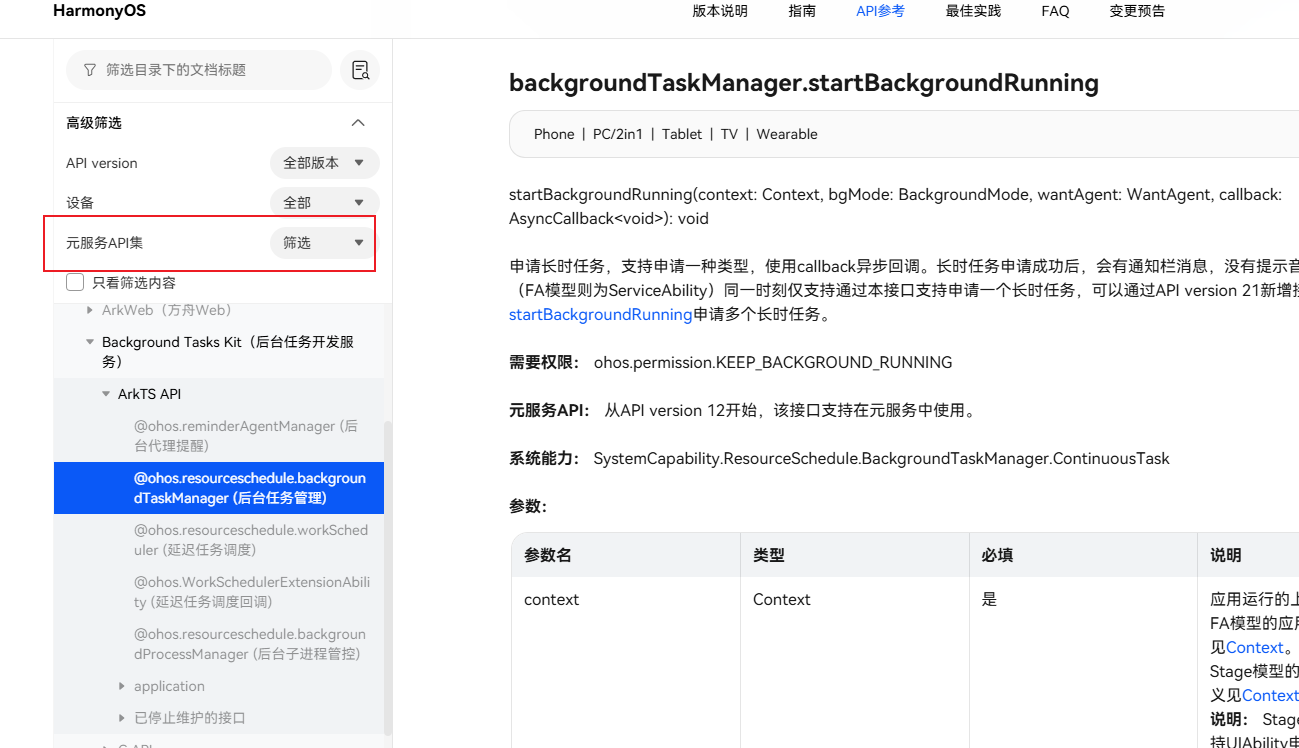Click the SystemCapability.ResourceSchedule.BackgroundTaskManager.ContinuousTask text
Screen dimensions: 1299x748
click(x=881, y=458)
